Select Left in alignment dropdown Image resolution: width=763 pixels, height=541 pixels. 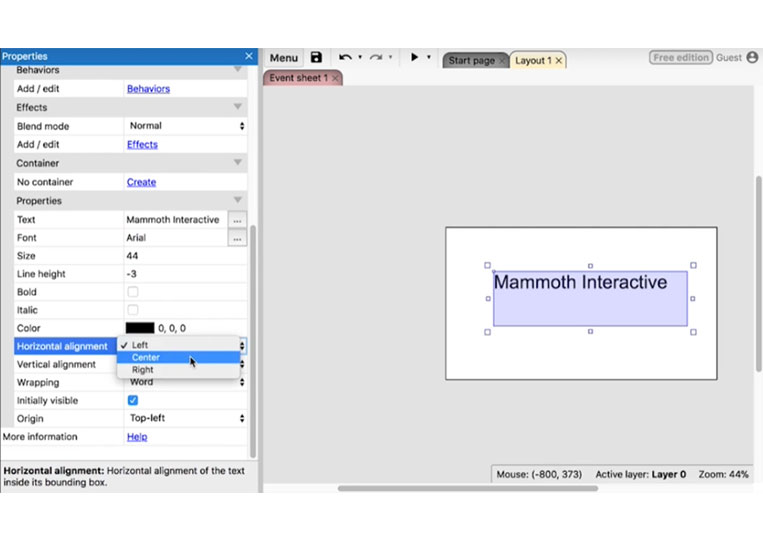coord(179,345)
